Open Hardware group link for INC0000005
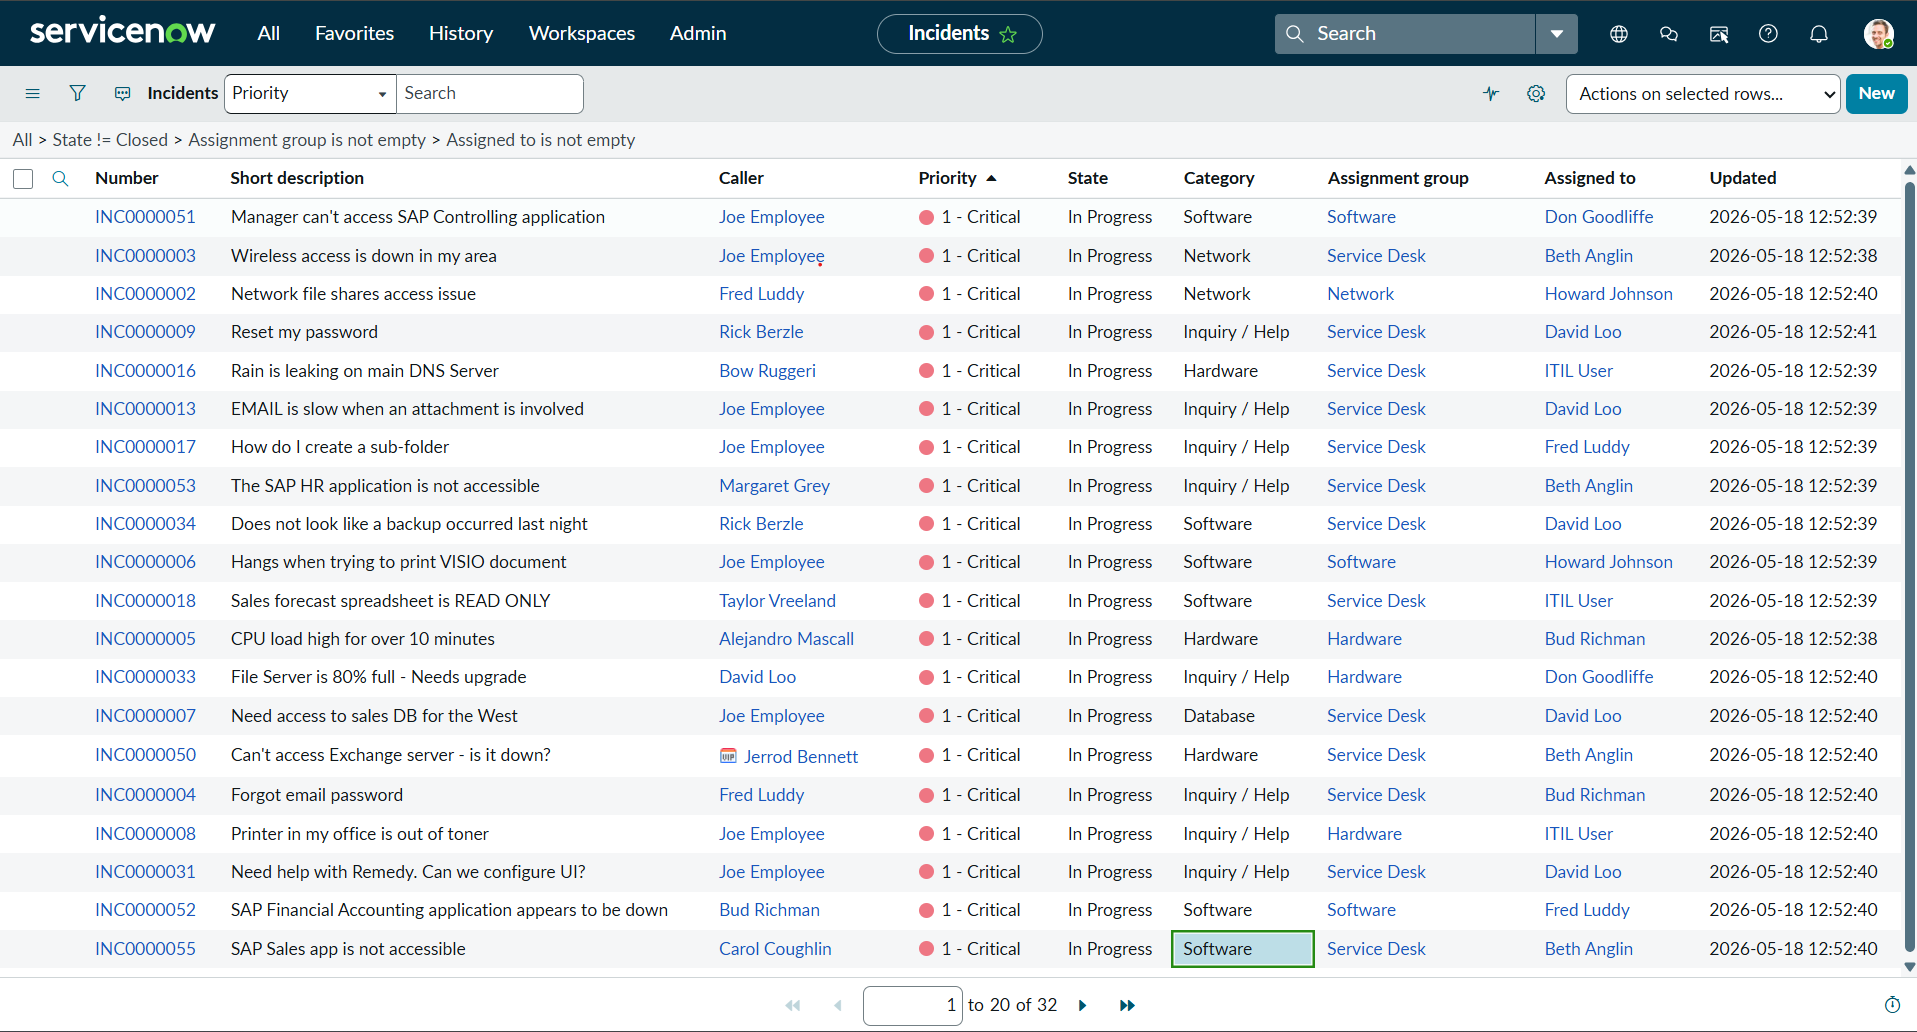This screenshot has width=1917, height=1032. coord(1364,639)
